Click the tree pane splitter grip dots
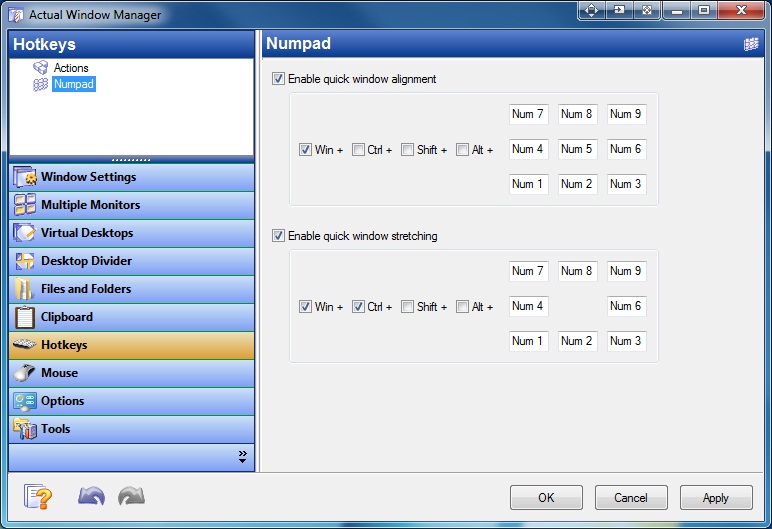 pos(131,160)
